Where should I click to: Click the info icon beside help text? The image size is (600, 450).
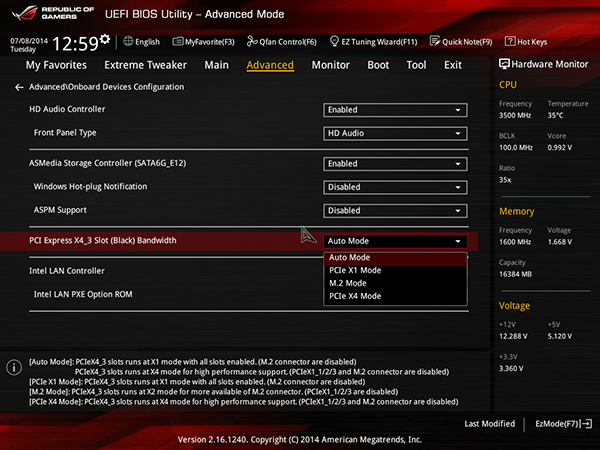14,367
